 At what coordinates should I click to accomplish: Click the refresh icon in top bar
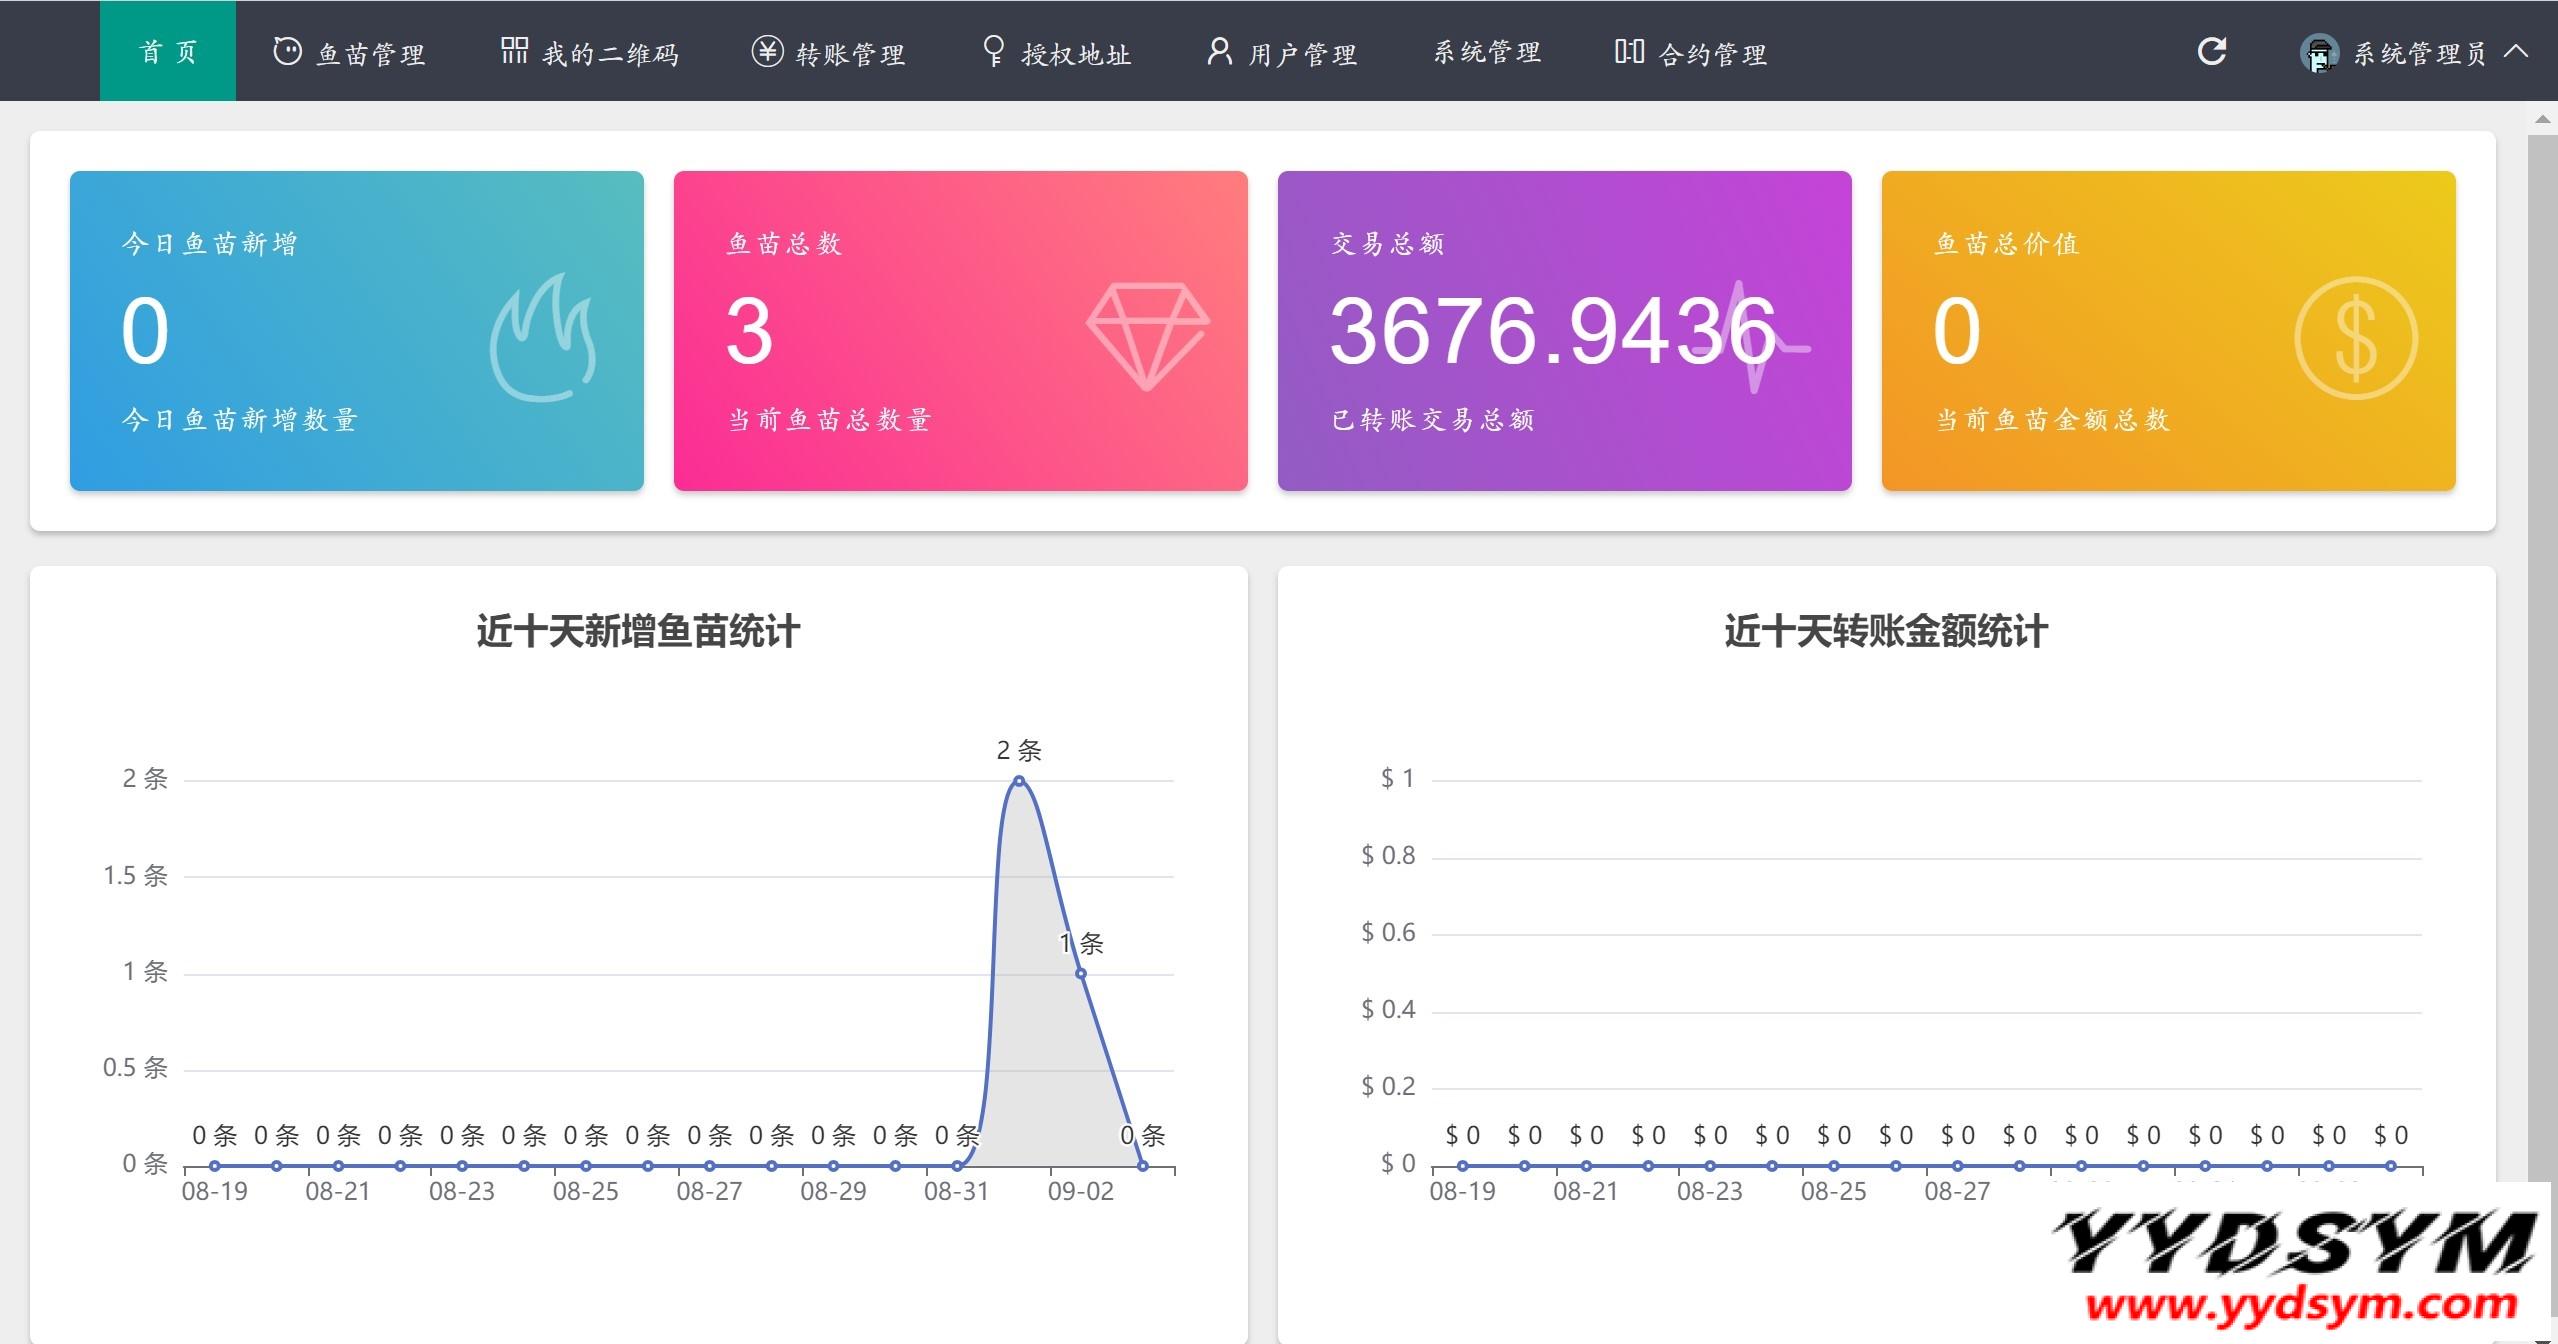point(2211,51)
